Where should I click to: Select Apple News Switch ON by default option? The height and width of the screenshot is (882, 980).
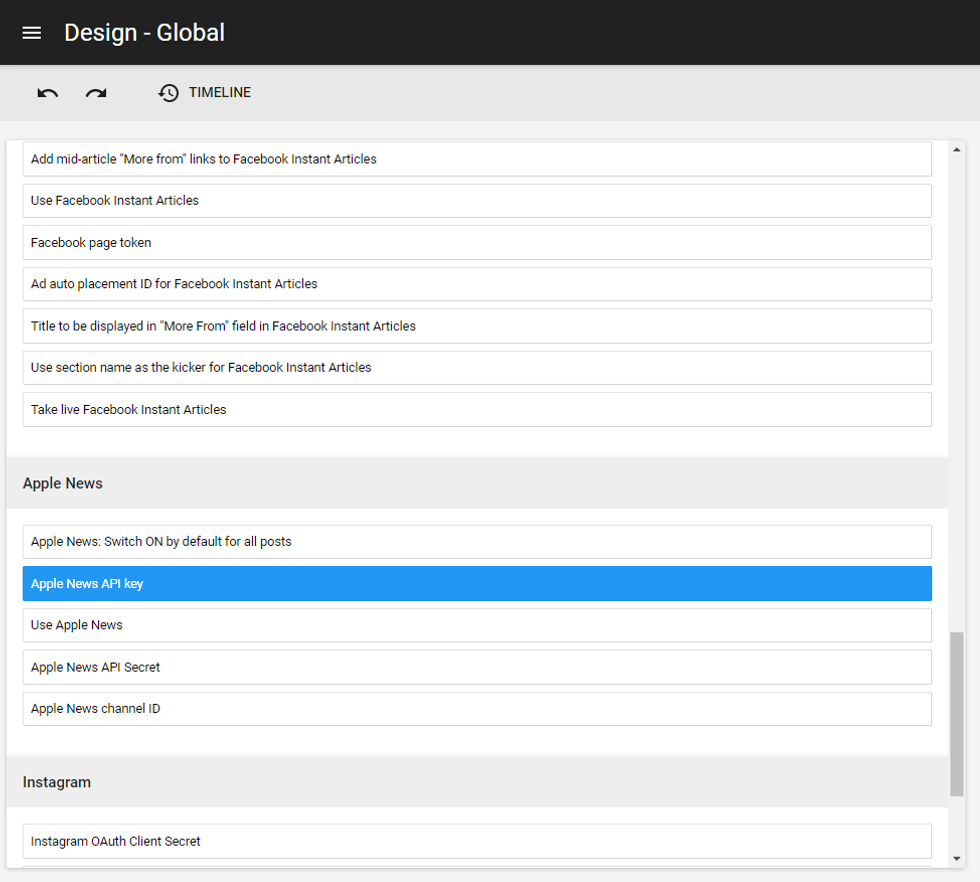click(x=477, y=542)
